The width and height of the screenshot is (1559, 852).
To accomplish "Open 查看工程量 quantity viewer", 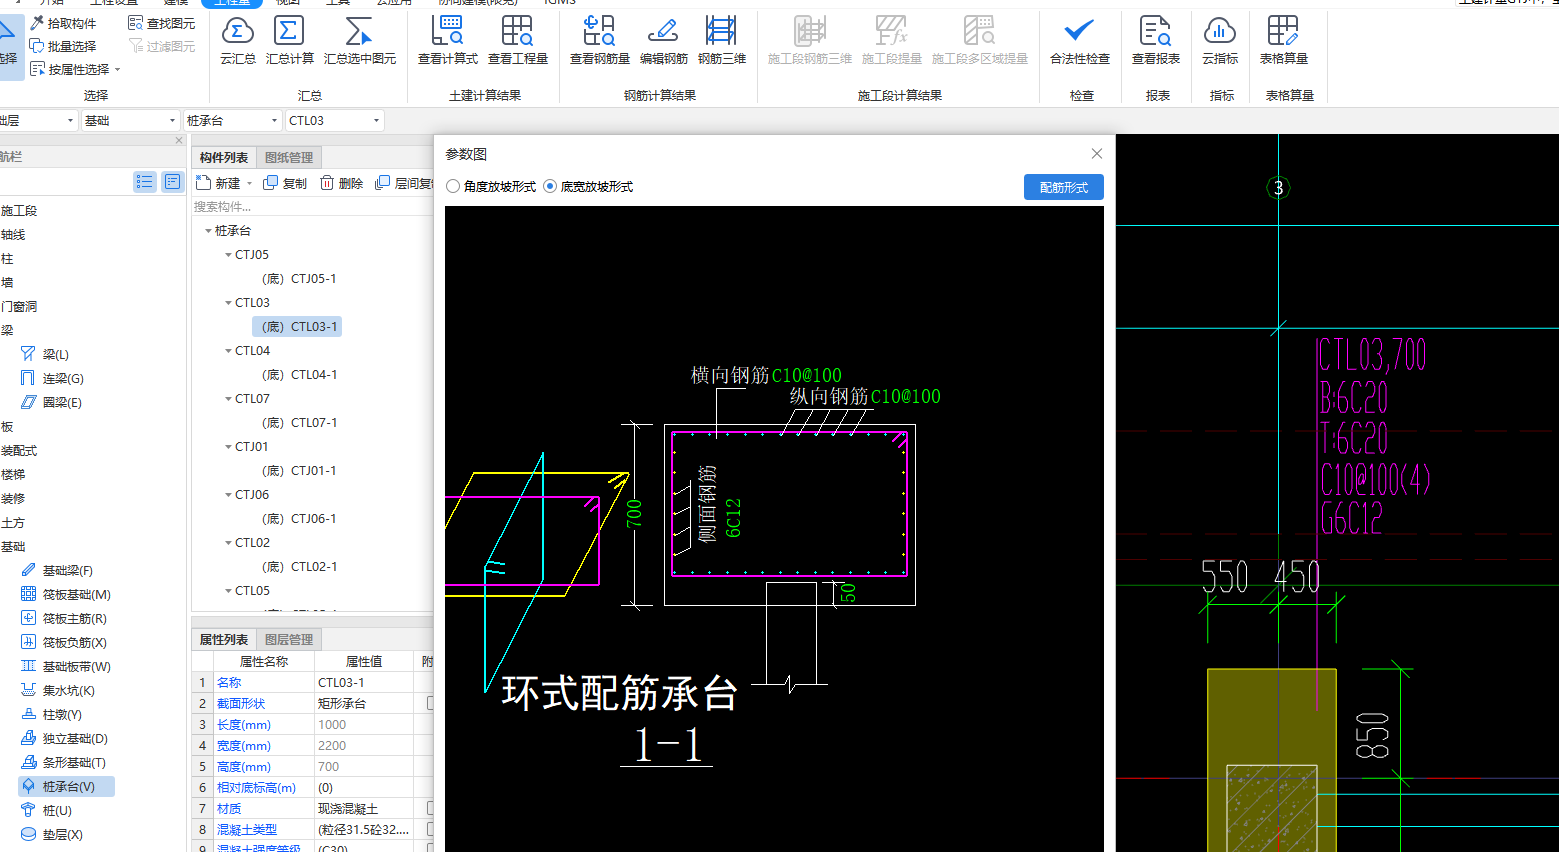I will pyautogui.click(x=517, y=41).
